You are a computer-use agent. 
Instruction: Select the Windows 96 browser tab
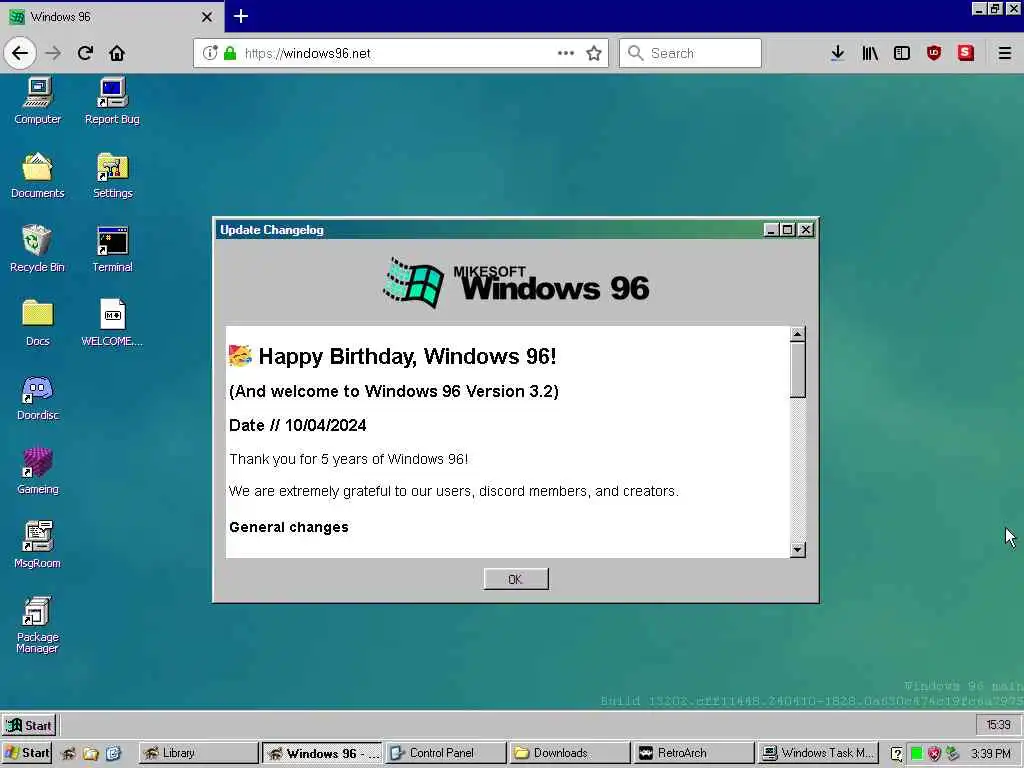[x=111, y=16]
